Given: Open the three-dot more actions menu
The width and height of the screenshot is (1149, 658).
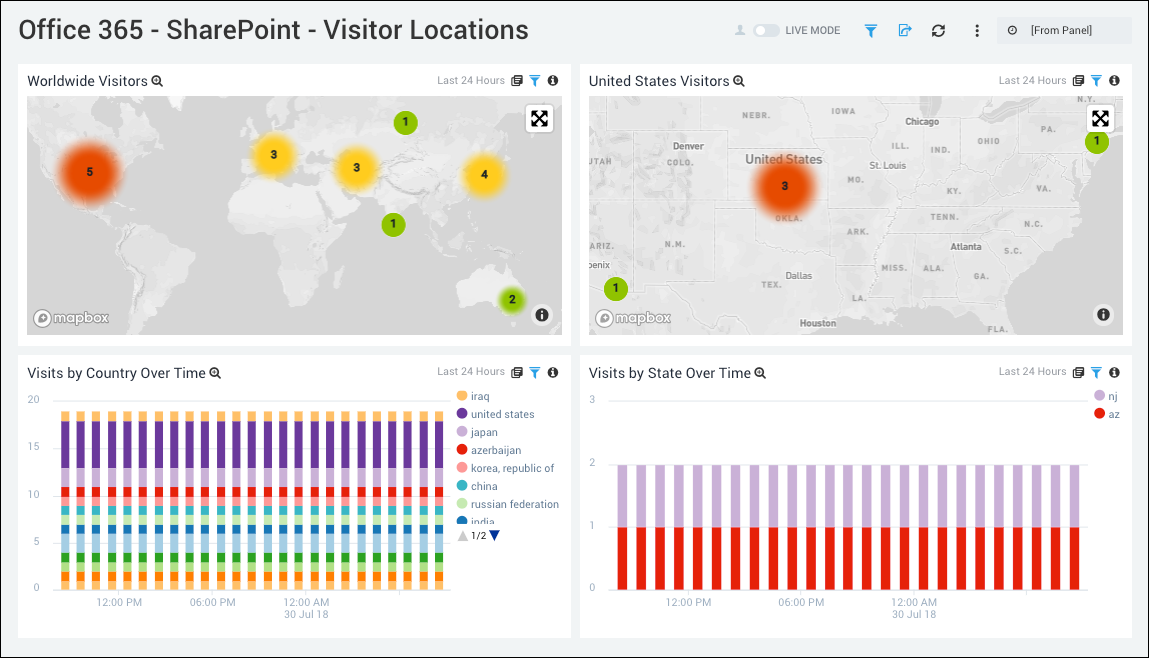Looking at the screenshot, I should (977, 30).
